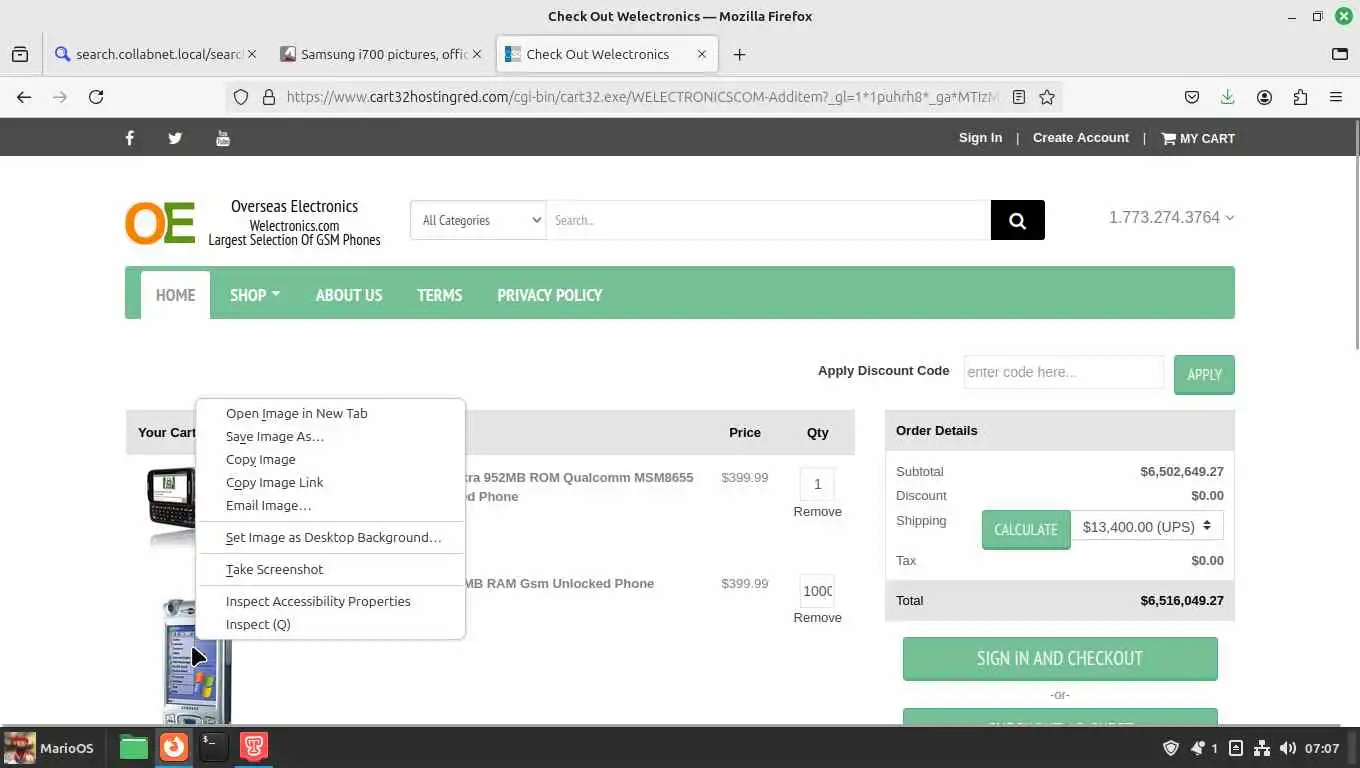Open the Twitter social icon

click(x=175, y=138)
